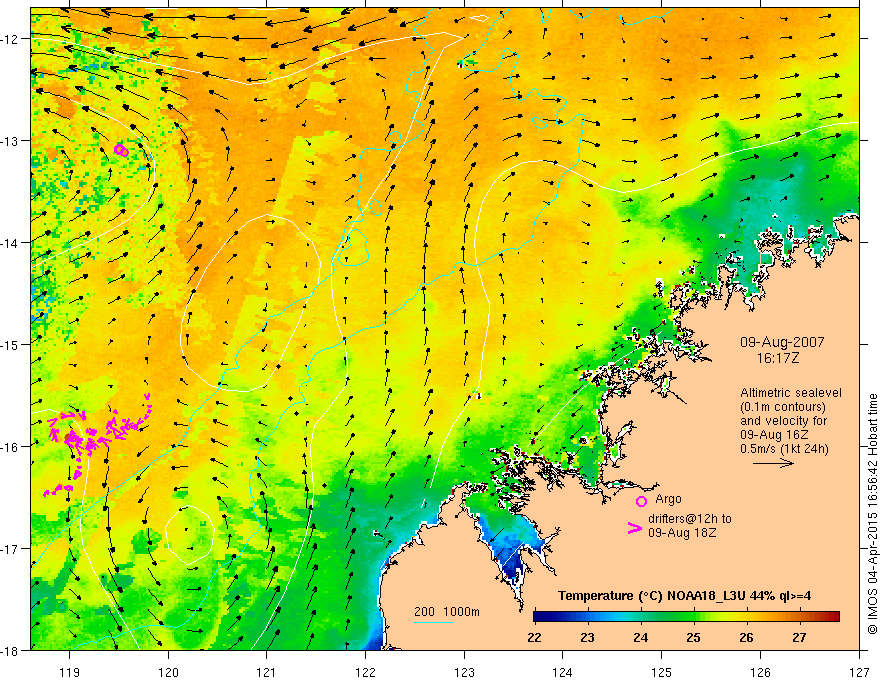Click the colorbar tick label '22'
Screen dimensions: 880x680
(534, 638)
